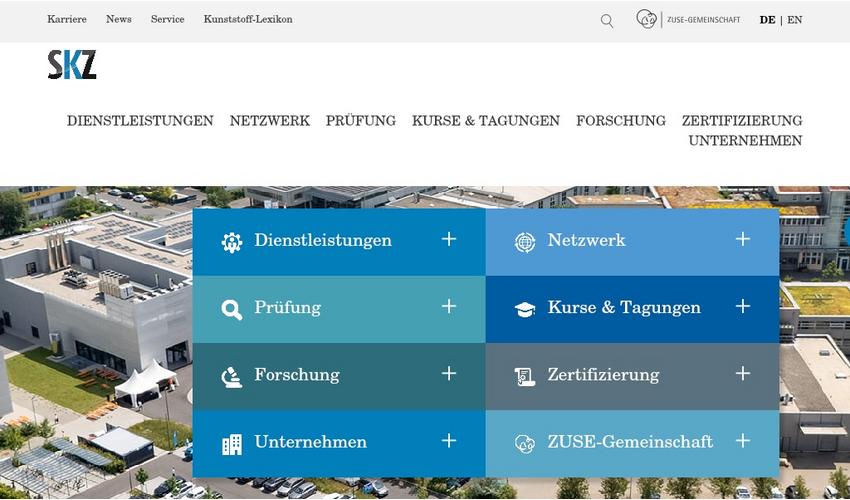Click the Zertifizierung tile label
Screen dimensions: 850x500
coord(603,375)
